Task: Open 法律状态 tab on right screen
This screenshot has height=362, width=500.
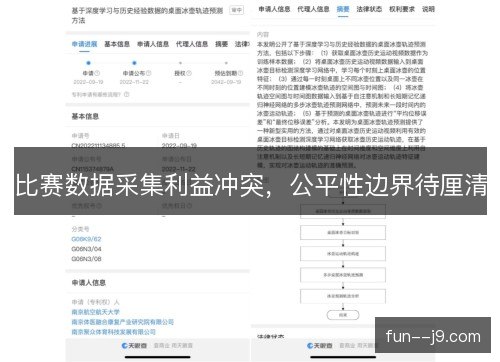Action: [x=369, y=9]
